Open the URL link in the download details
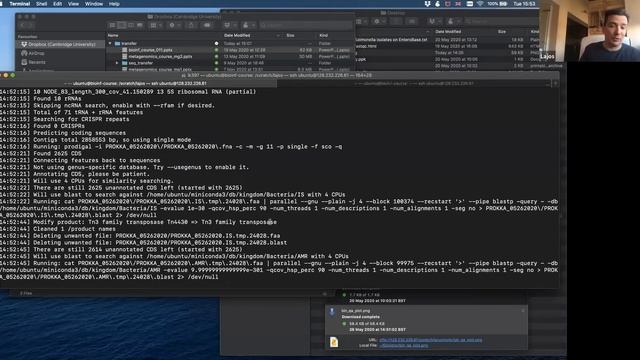Screen dimensions: 640x360 pos(431,340)
